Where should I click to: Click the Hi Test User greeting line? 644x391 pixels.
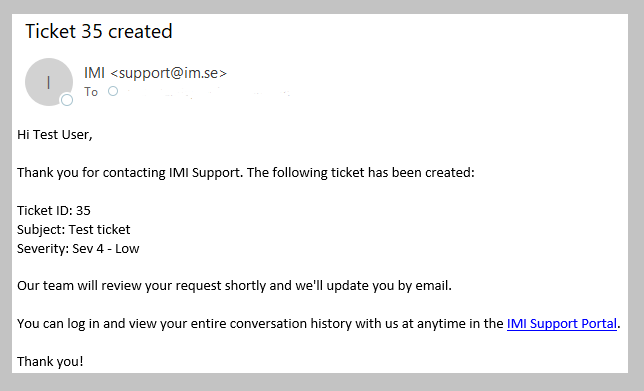pos(55,135)
